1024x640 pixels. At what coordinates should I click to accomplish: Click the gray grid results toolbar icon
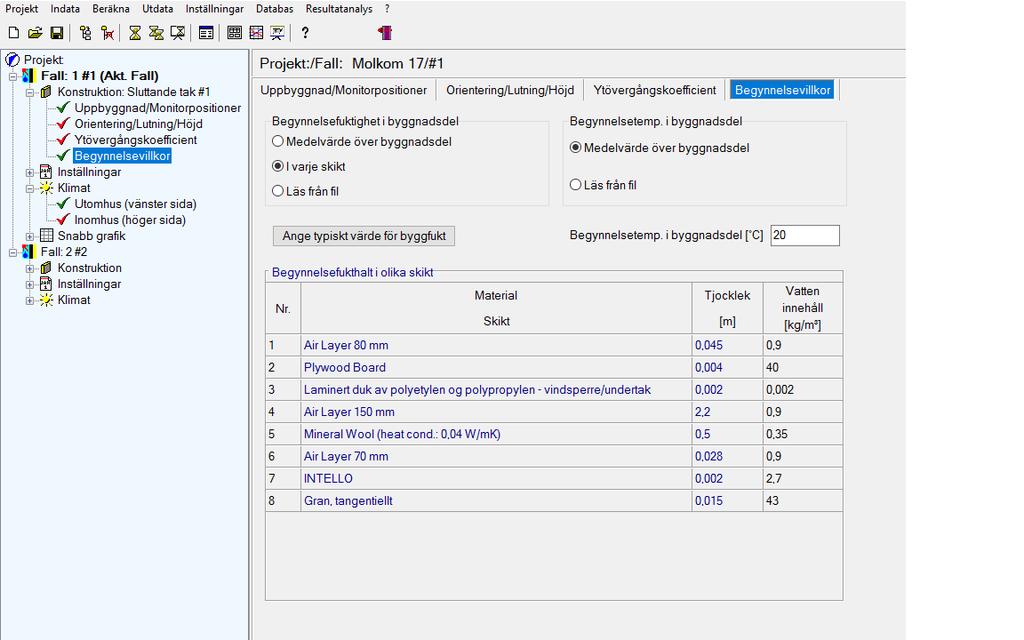(234, 33)
